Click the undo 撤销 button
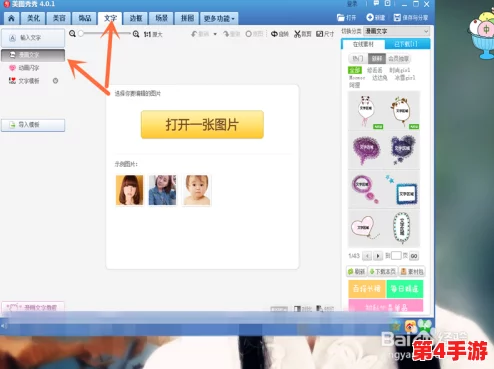Screen dimensions: 494x369 click(200, 34)
